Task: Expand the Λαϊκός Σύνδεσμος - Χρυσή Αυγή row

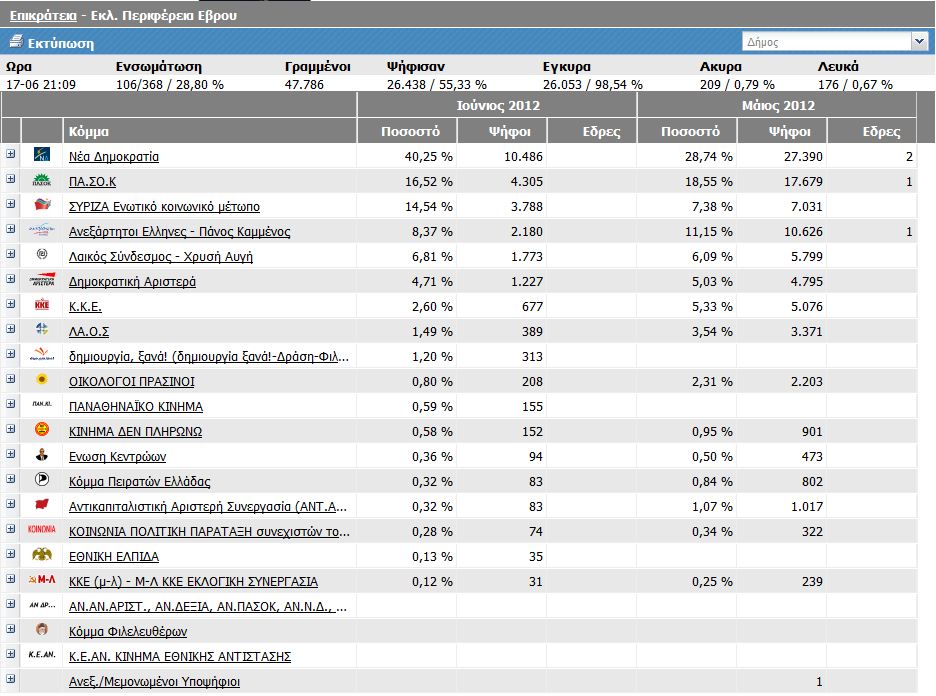Action: tap(11, 254)
